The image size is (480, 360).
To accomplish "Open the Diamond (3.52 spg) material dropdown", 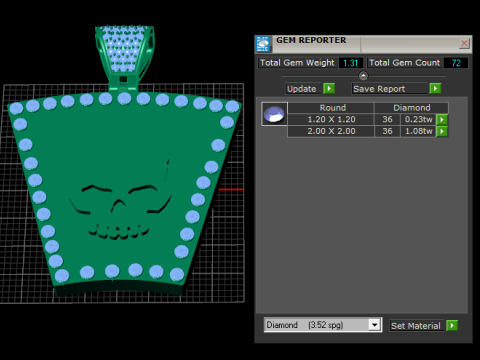I will 375,325.
